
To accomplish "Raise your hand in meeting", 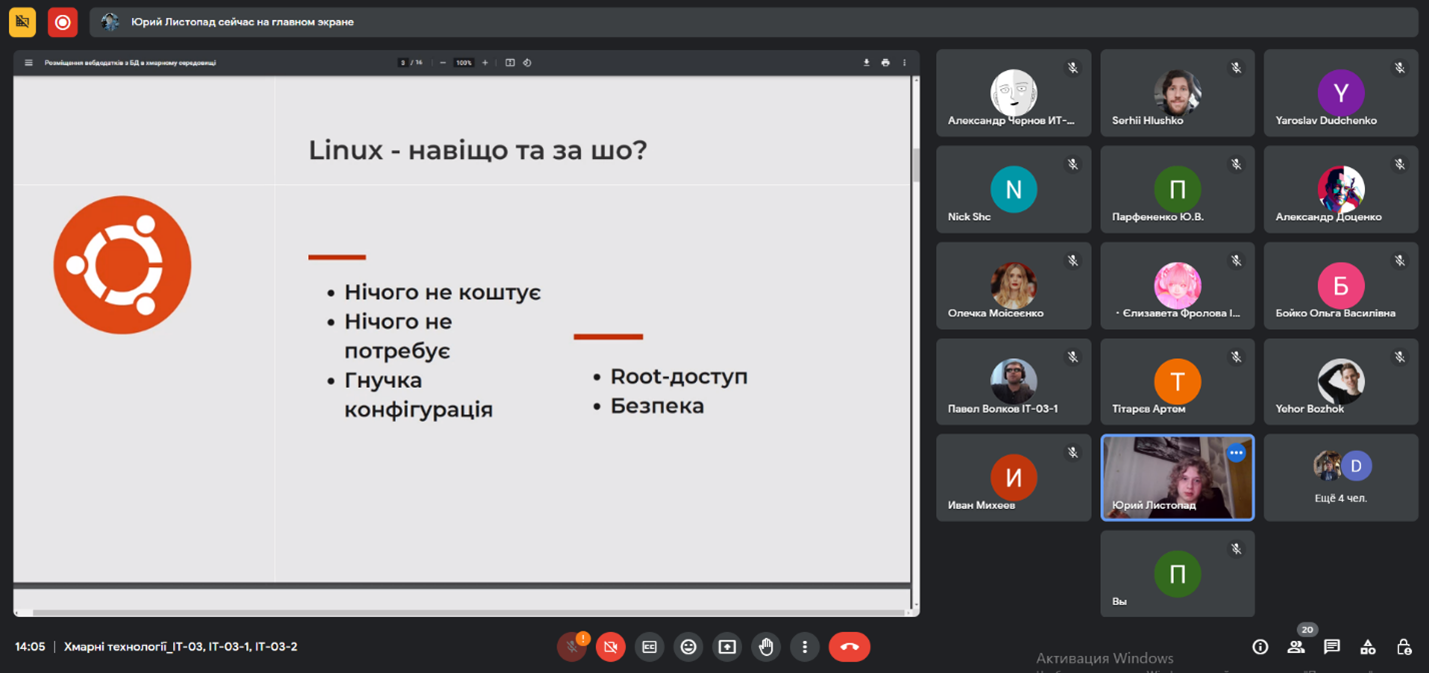I will (766, 647).
